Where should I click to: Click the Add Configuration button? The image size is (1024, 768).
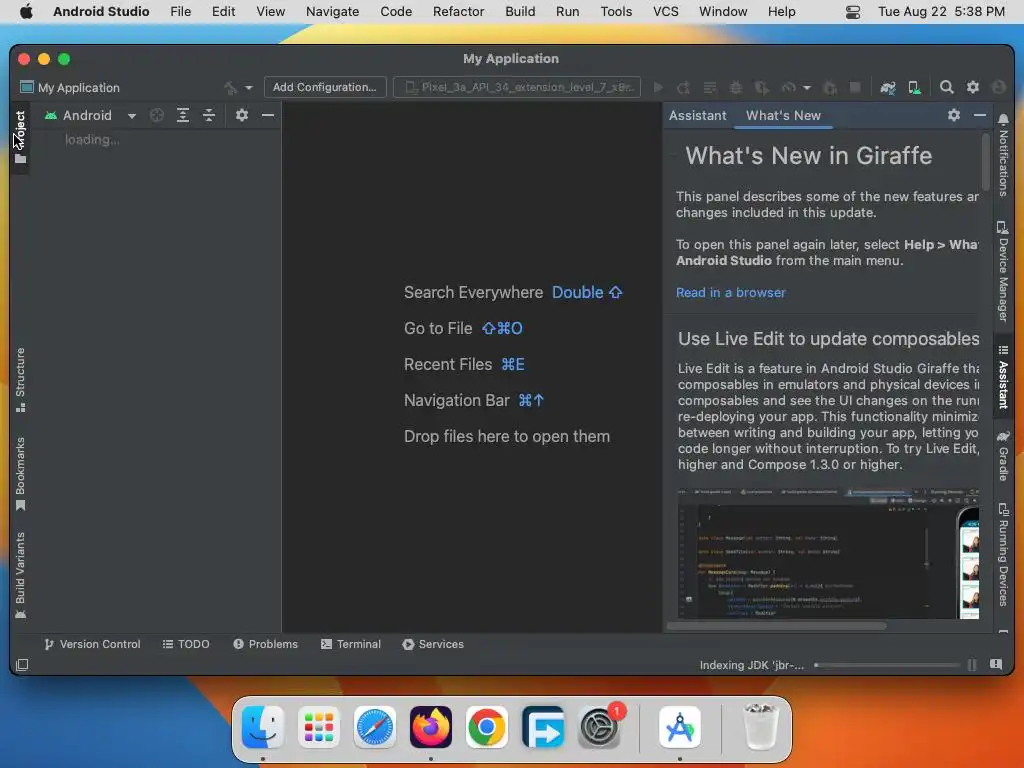pyautogui.click(x=325, y=87)
